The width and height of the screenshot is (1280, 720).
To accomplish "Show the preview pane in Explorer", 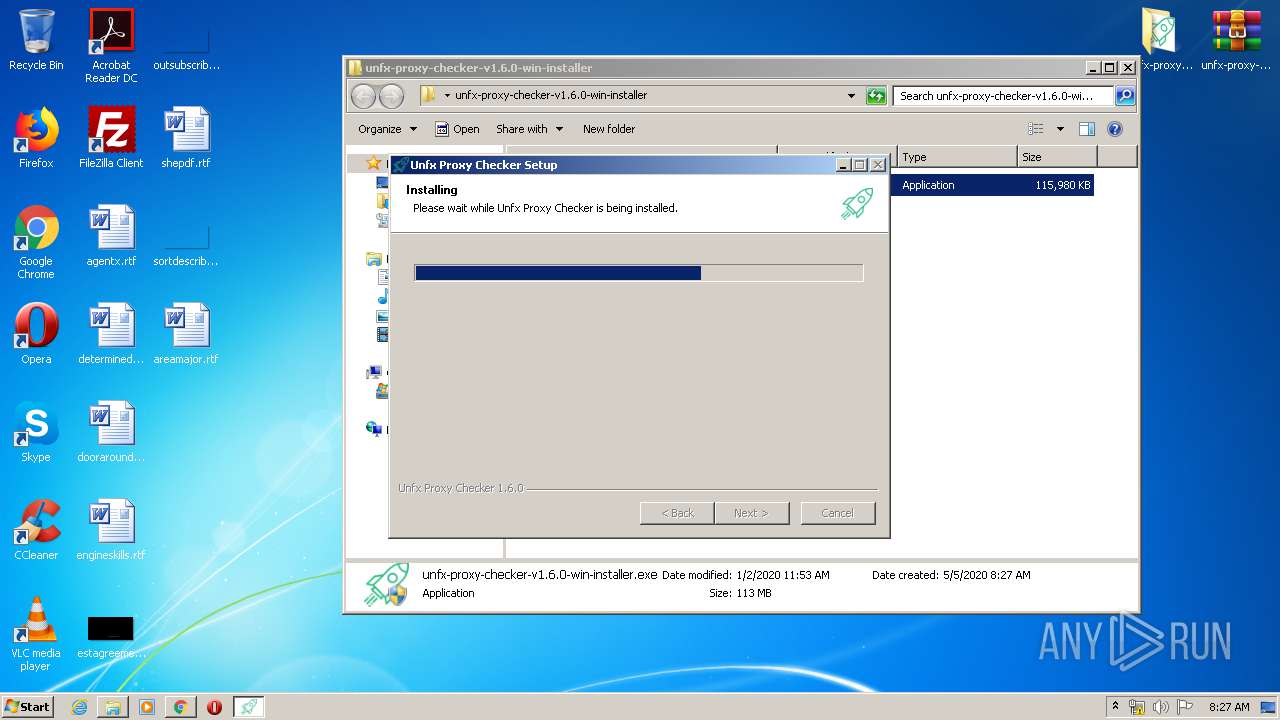I will coord(1087,129).
